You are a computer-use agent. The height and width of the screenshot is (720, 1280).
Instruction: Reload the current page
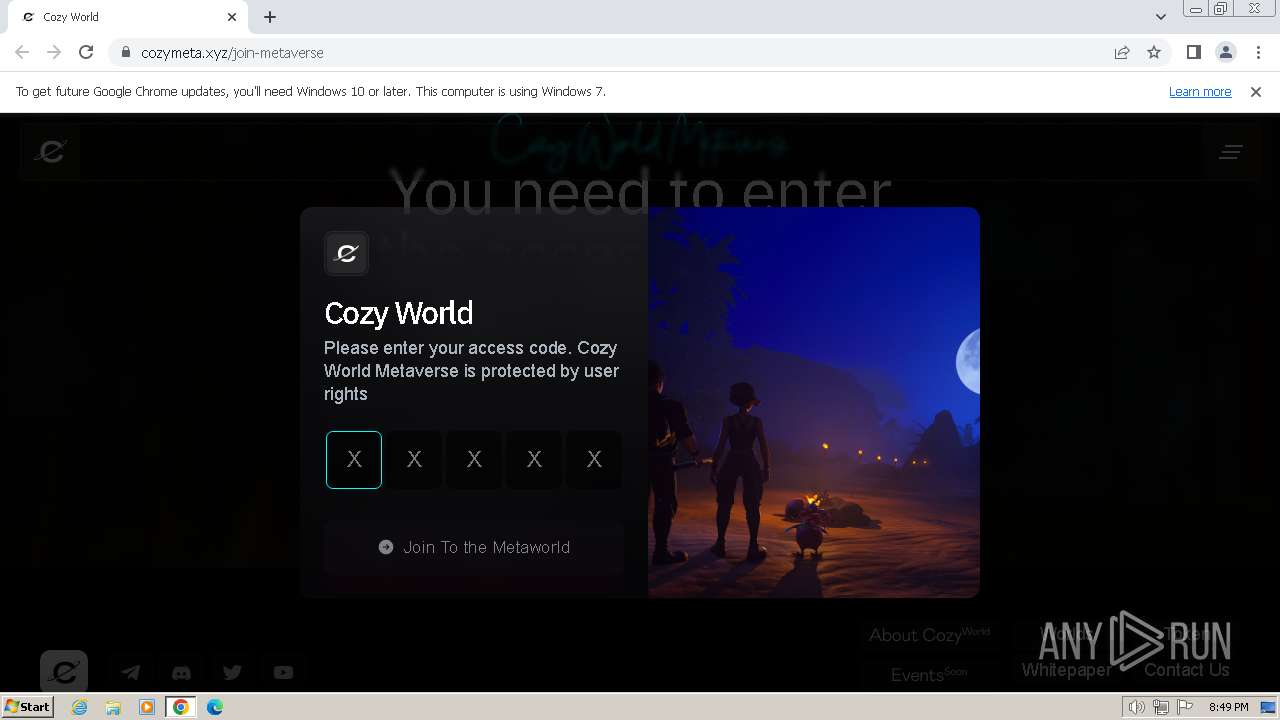coord(86,52)
